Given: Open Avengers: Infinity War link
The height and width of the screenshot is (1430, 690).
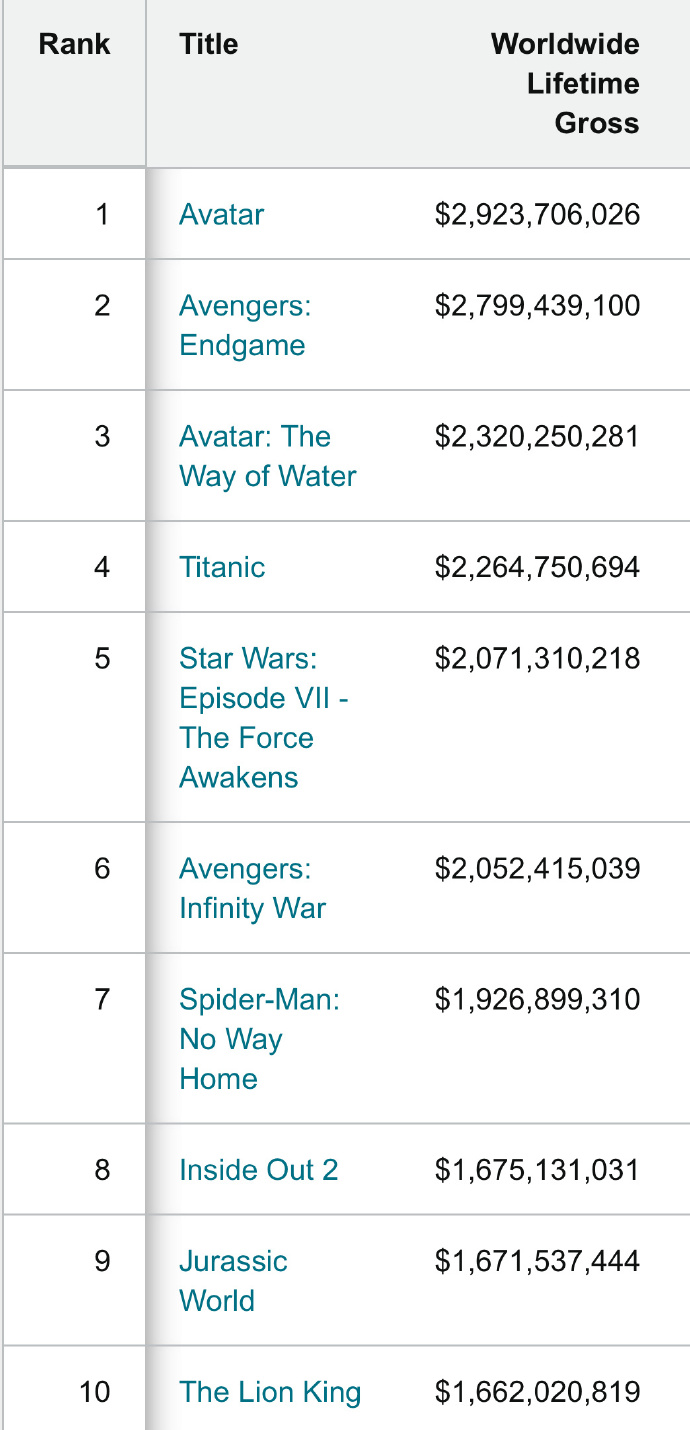Looking at the screenshot, I should (x=252, y=888).
